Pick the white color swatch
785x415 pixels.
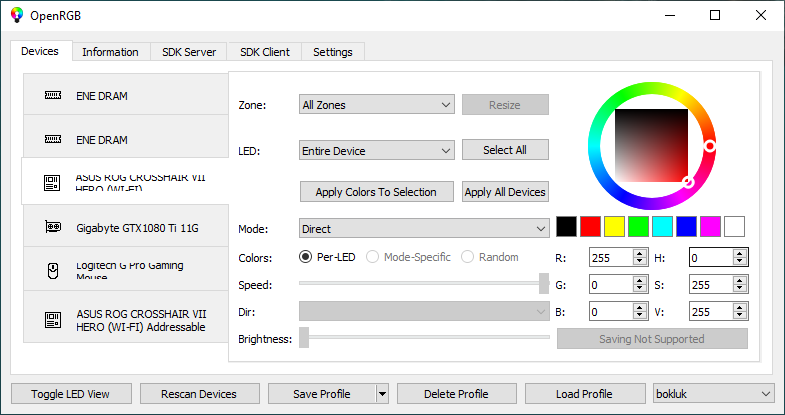click(734, 227)
